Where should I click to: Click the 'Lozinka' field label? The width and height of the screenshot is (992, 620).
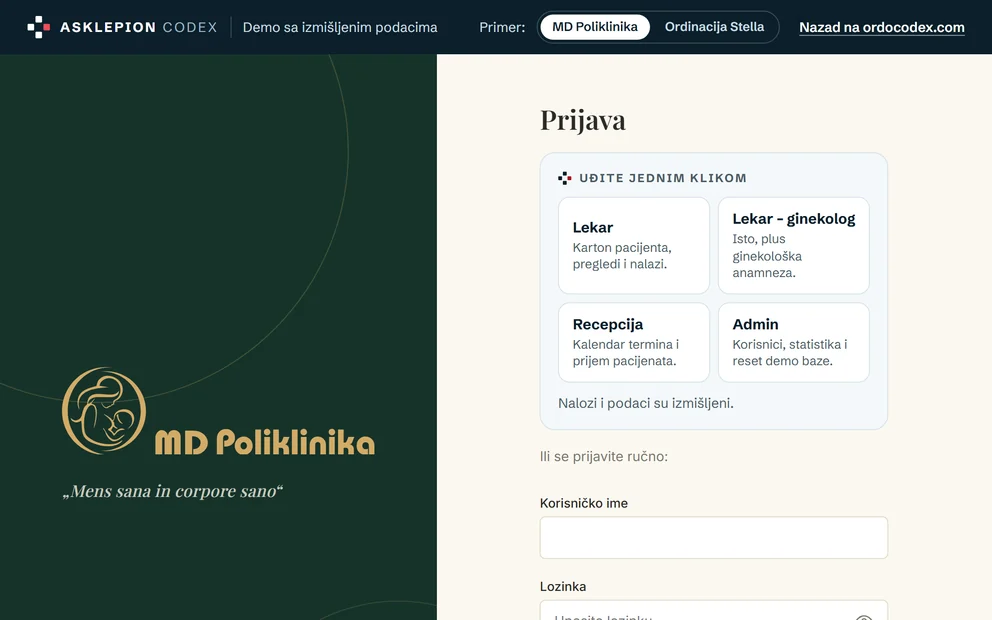(x=562, y=586)
